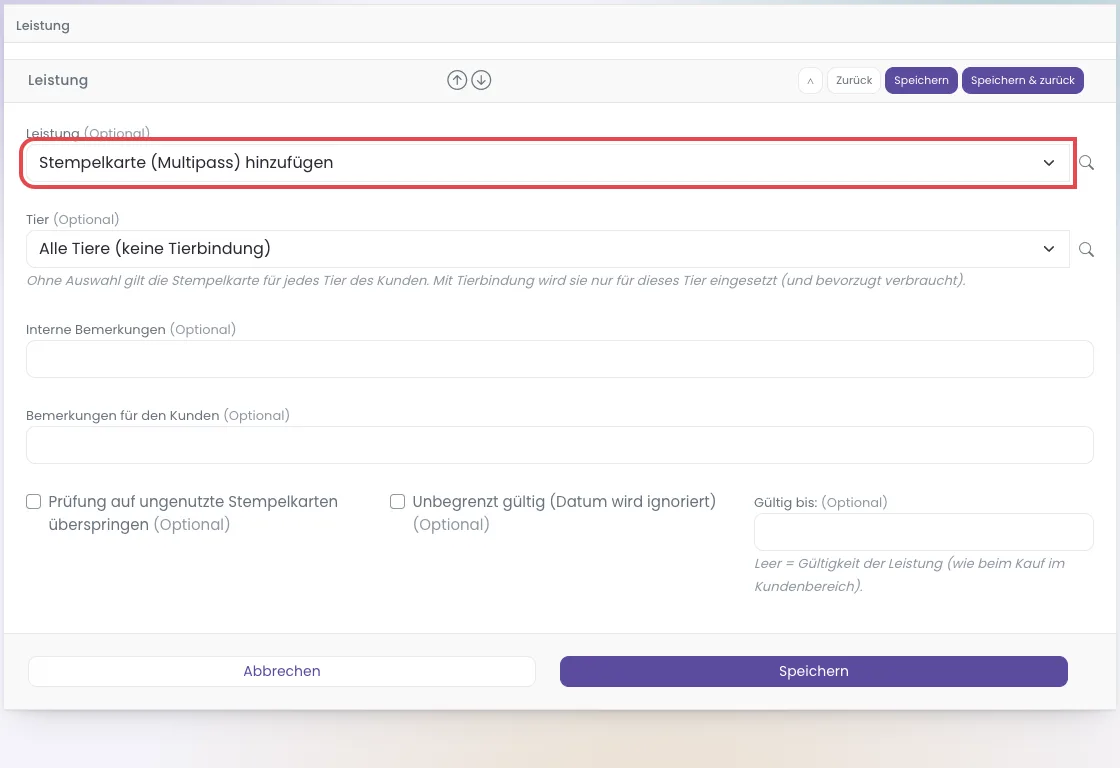Open the Leistung dropdown 'Stempelkarte (Multipass) hinzufügen'
The image size is (1120, 768).
[x=547, y=163]
